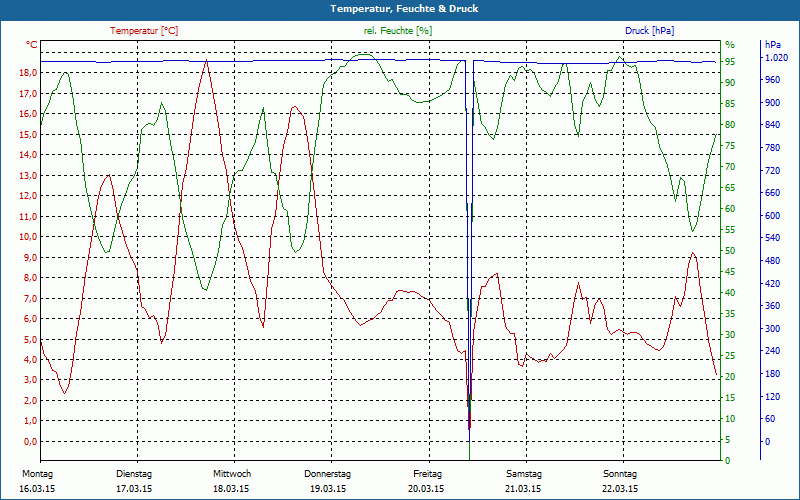Click the green '%' axis unit label
This screenshot has height=500, width=800.
pyautogui.click(x=730, y=45)
